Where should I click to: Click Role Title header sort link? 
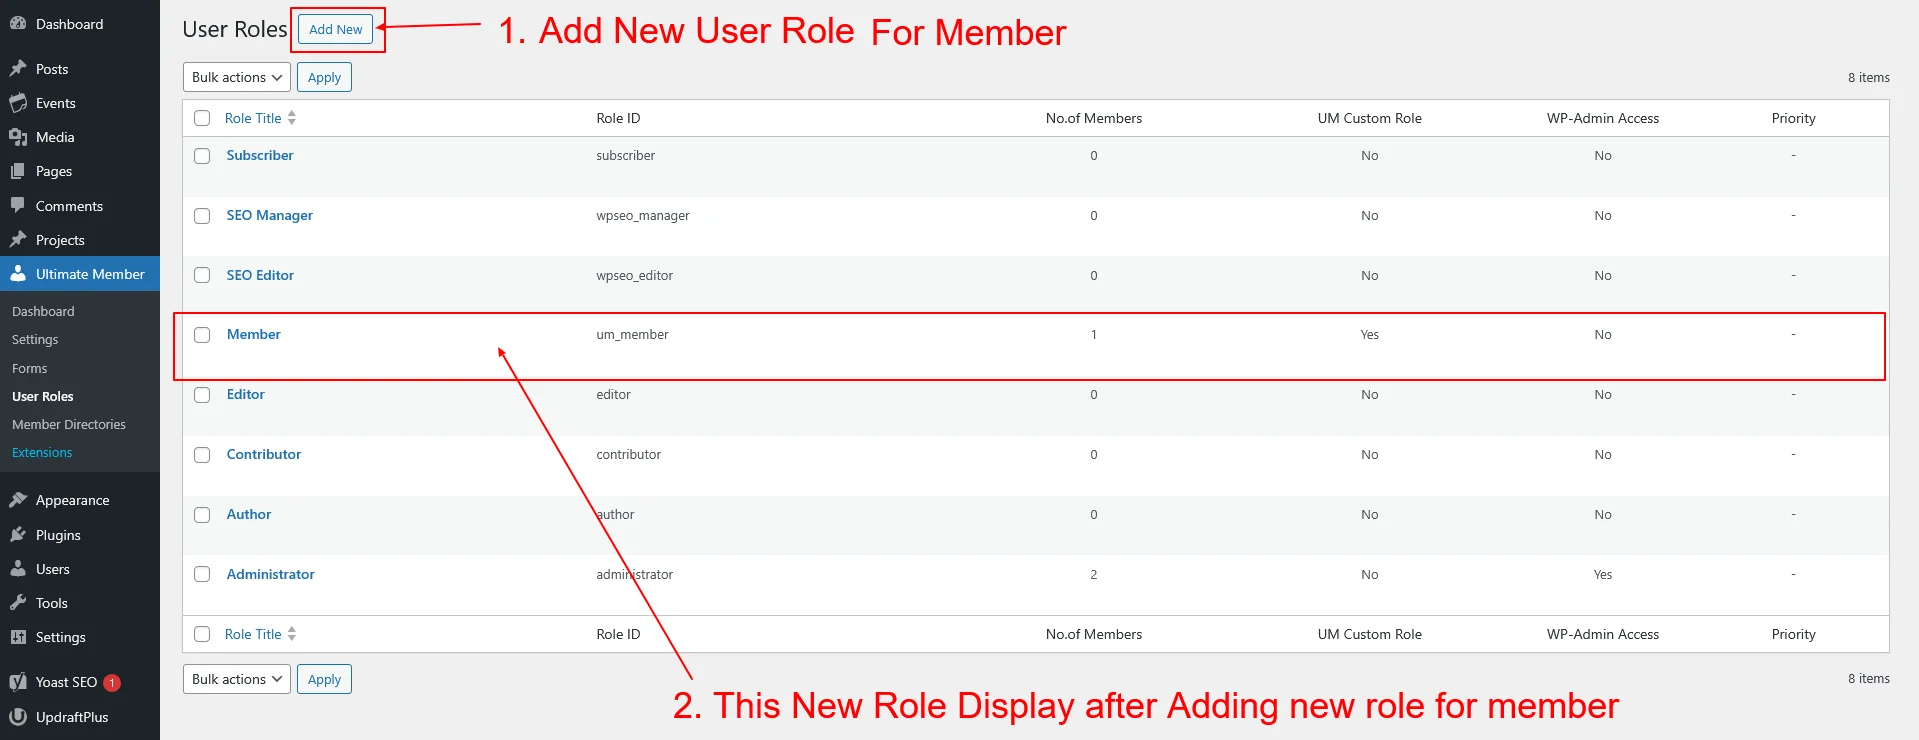pyautogui.click(x=253, y=118)
